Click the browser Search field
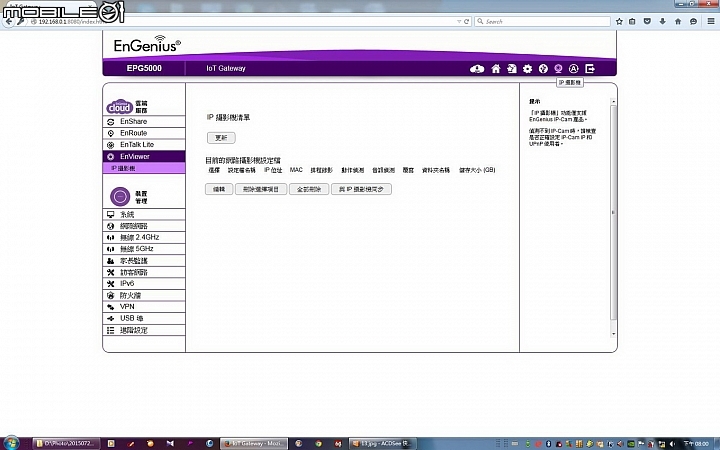The height and width of the screenshot is (450, 720). [542, 22]
